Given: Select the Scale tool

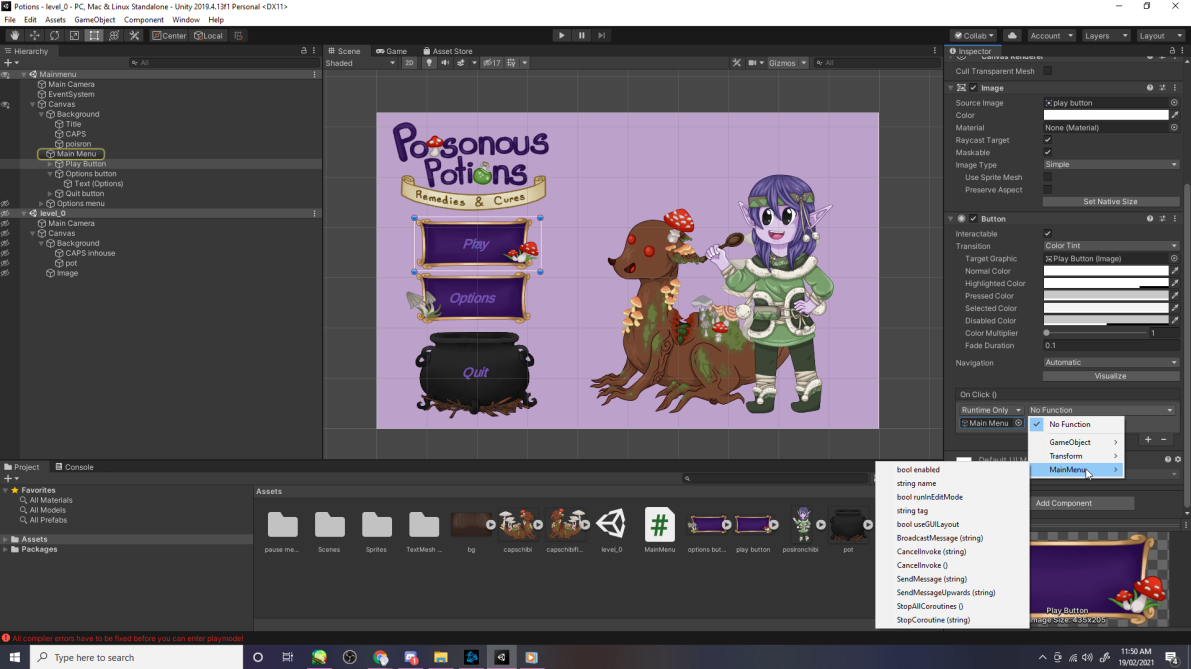Looking at the screenshot, I should pyautogui.click(x=74, y=35).
